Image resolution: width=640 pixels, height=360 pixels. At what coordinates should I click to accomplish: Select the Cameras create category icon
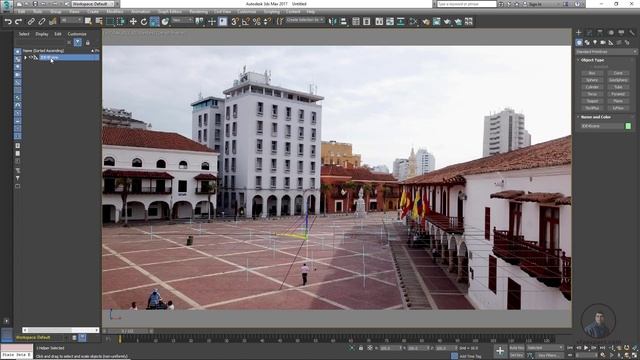603,42
